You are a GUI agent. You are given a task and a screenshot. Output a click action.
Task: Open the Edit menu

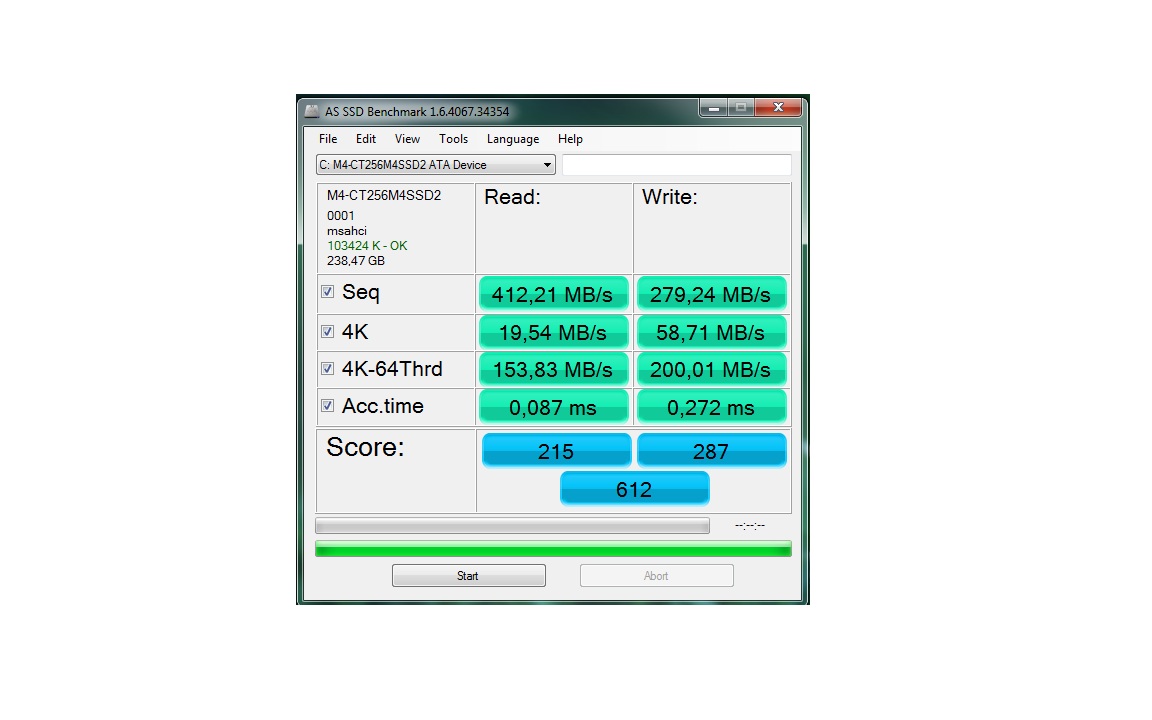(x=366, y=139)
